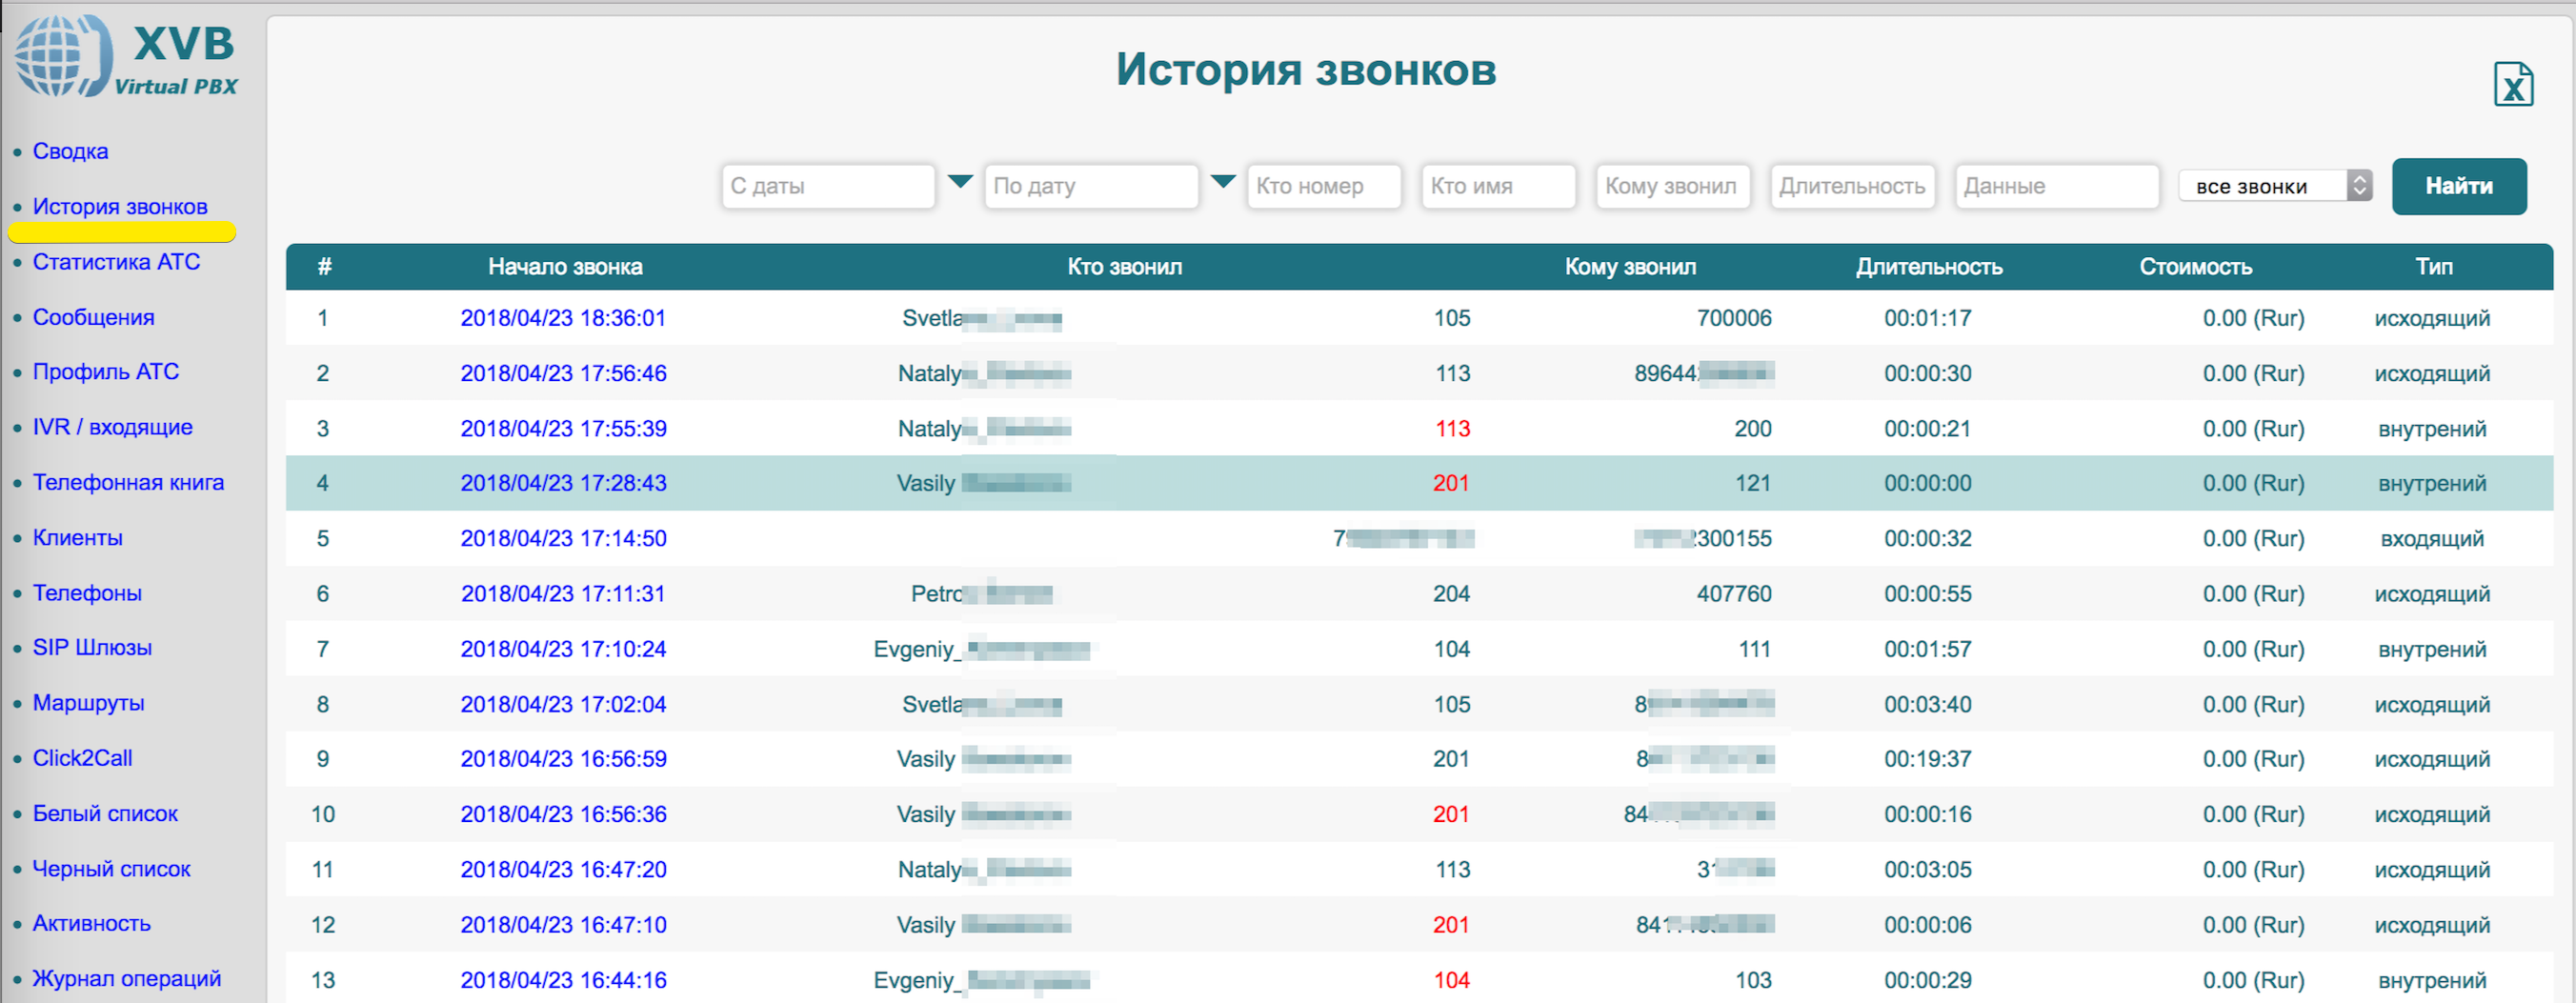2576x1003 pixels.
Task: Open the Черный список page
Action: (111, 868)
